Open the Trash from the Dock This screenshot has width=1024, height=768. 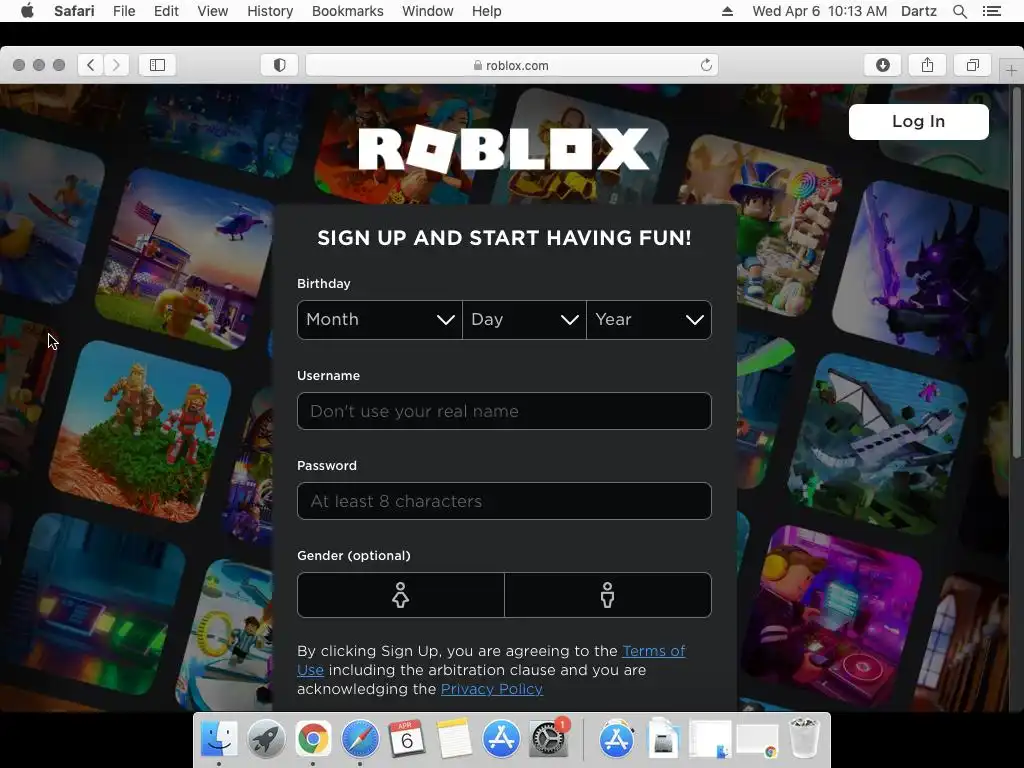pyautogui.click(x=804, y=739)
